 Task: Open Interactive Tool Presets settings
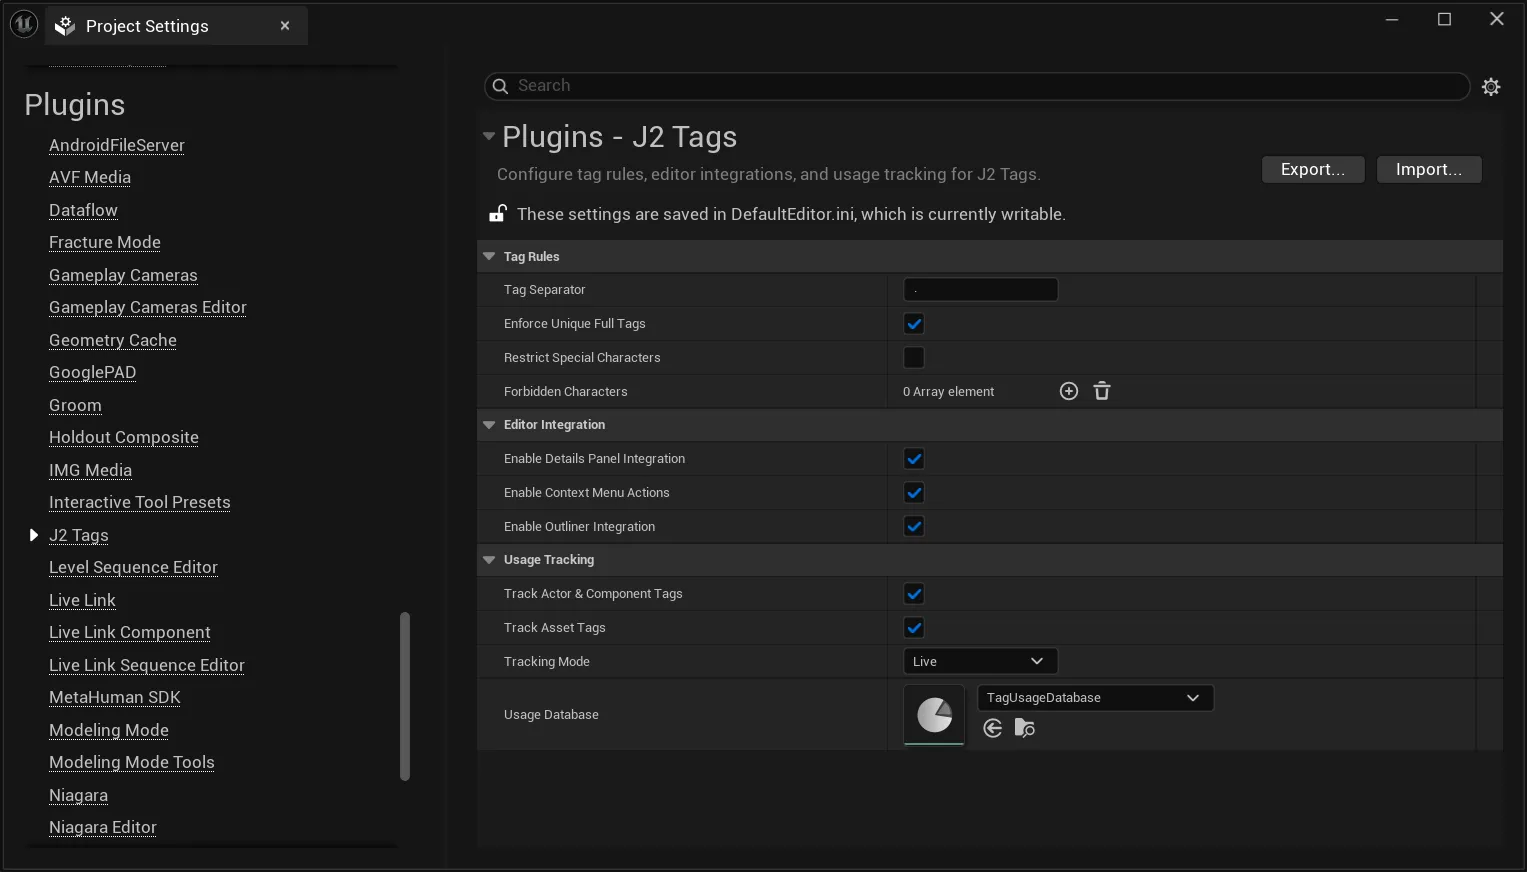[x=140, y=502]
